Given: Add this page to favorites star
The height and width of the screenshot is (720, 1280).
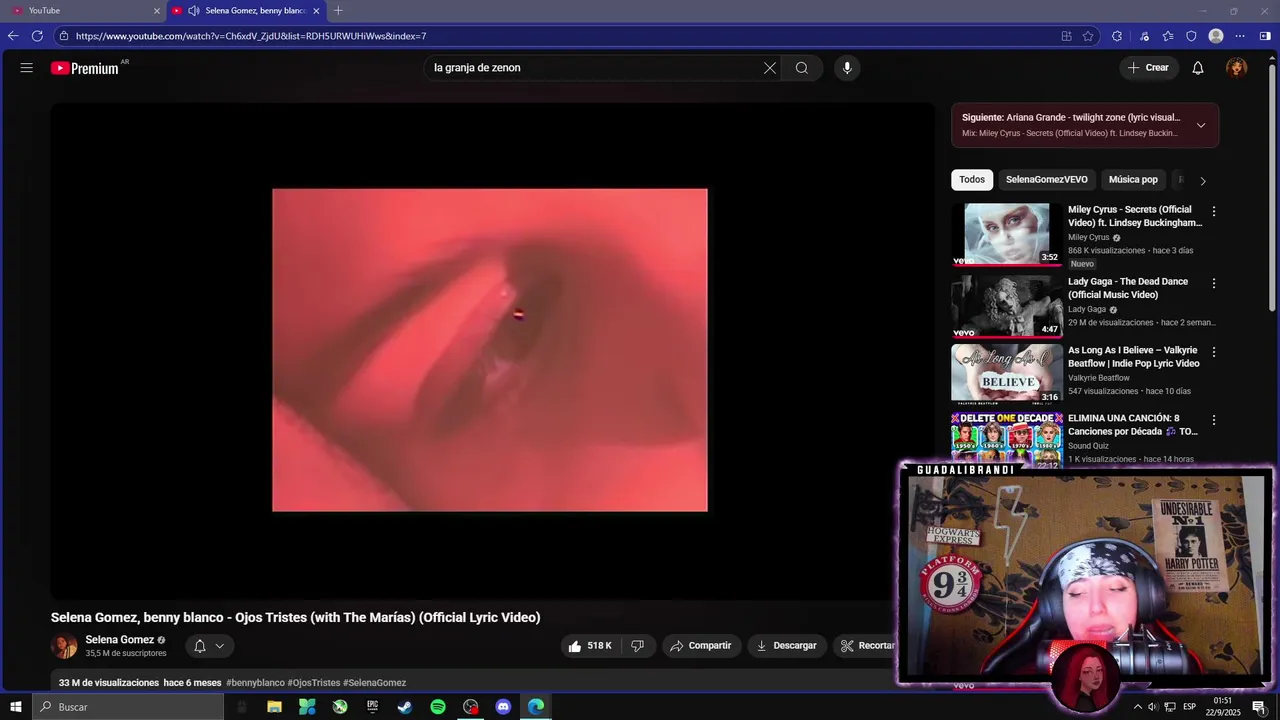Looking at the screenshot, I should tap(1088, 36).
